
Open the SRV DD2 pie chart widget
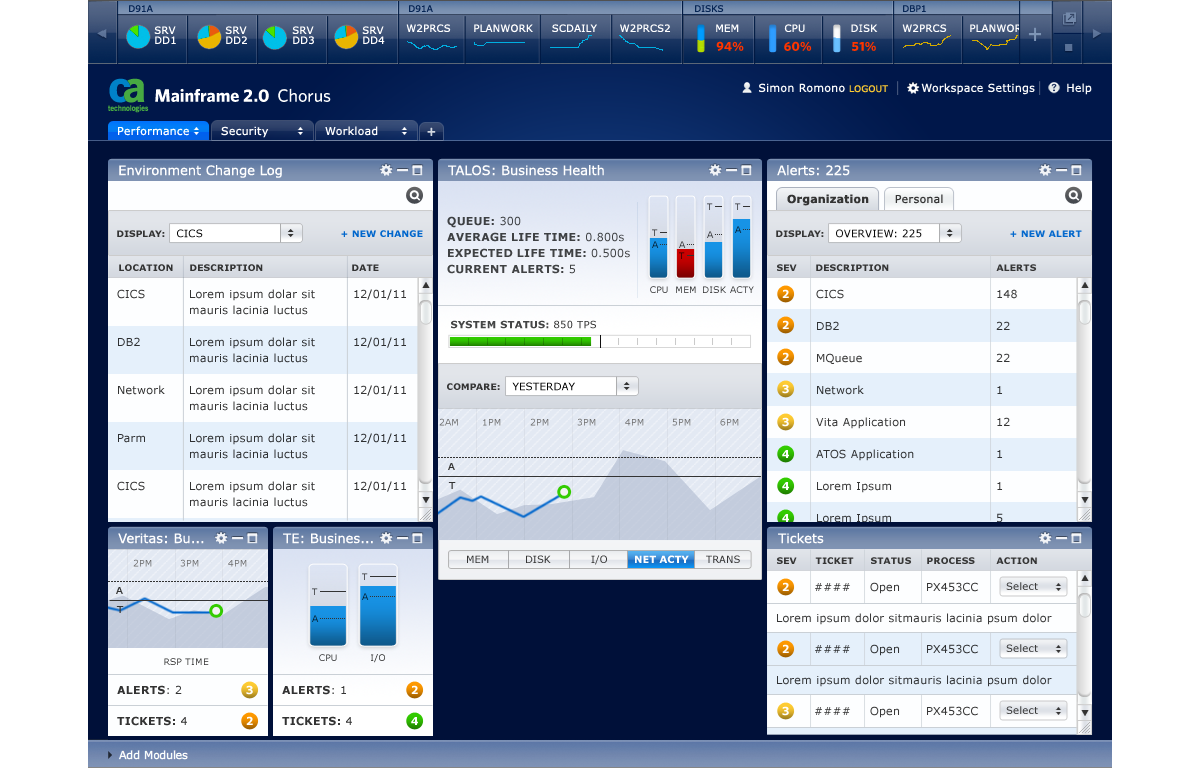(x=223, y=37)
